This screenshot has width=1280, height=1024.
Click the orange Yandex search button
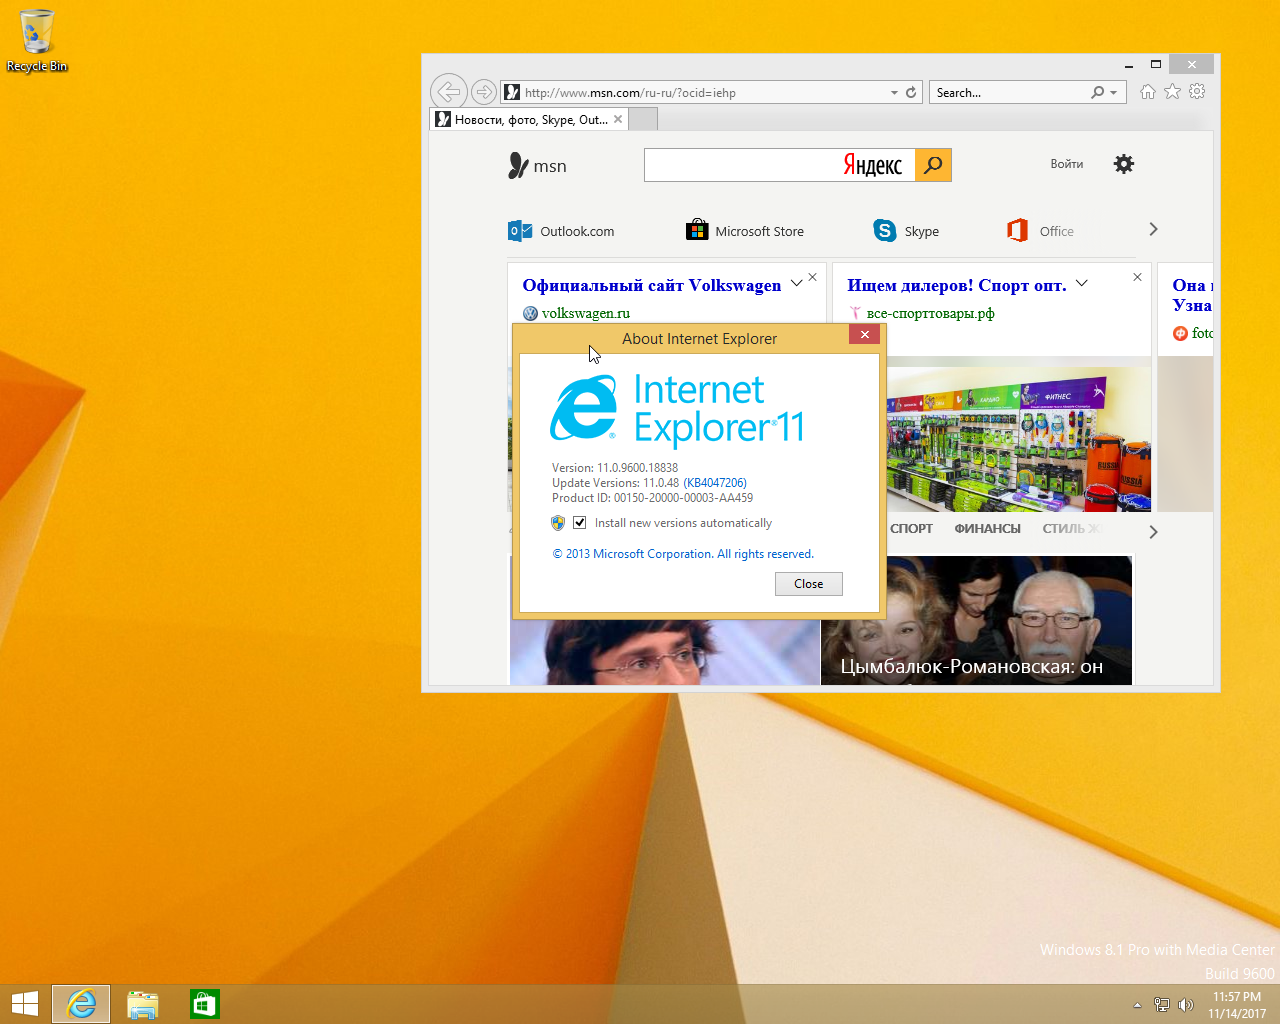[933, 165]
